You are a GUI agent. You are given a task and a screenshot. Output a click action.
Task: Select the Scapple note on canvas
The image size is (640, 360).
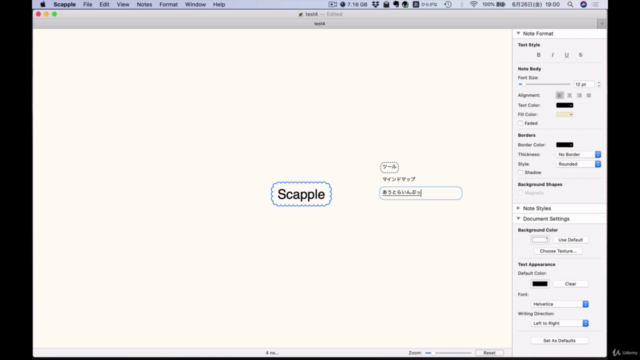(301, 194)
